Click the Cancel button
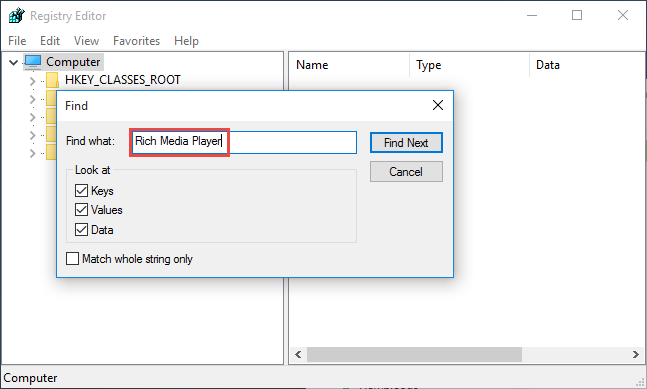The image size is (647, 389). 406,172
